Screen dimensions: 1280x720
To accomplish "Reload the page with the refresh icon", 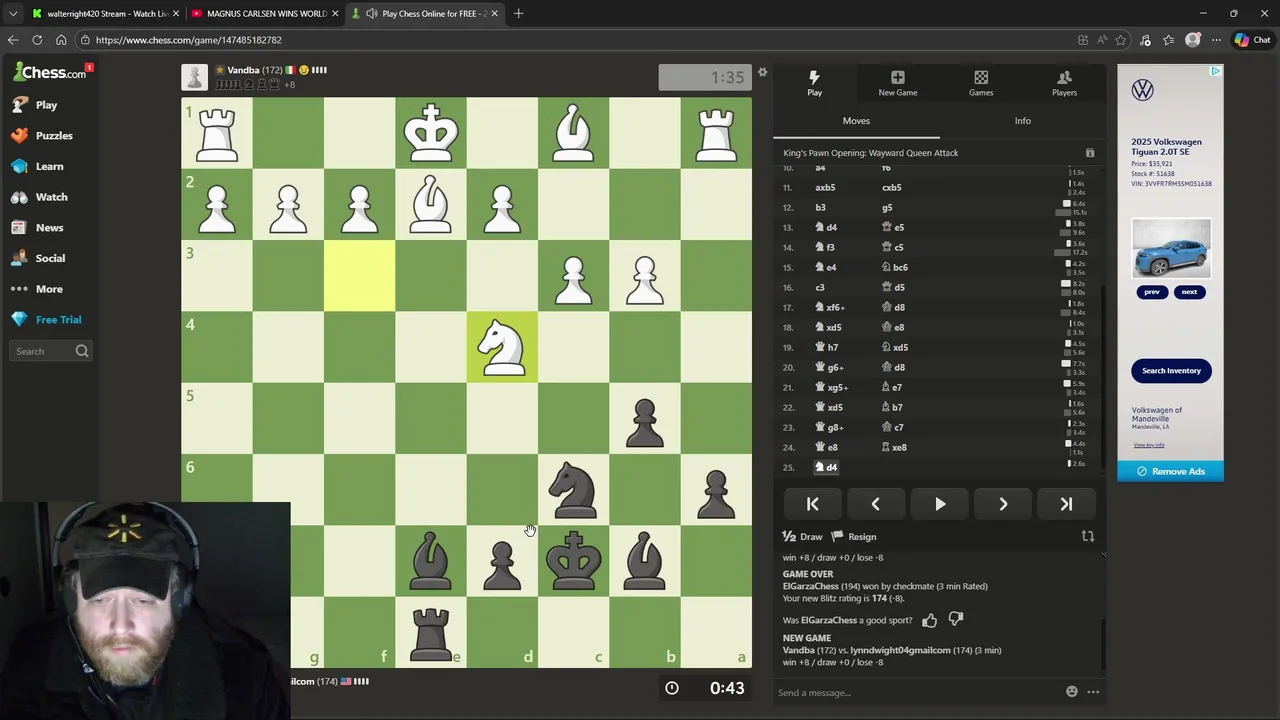I will (x=37, y=40).
